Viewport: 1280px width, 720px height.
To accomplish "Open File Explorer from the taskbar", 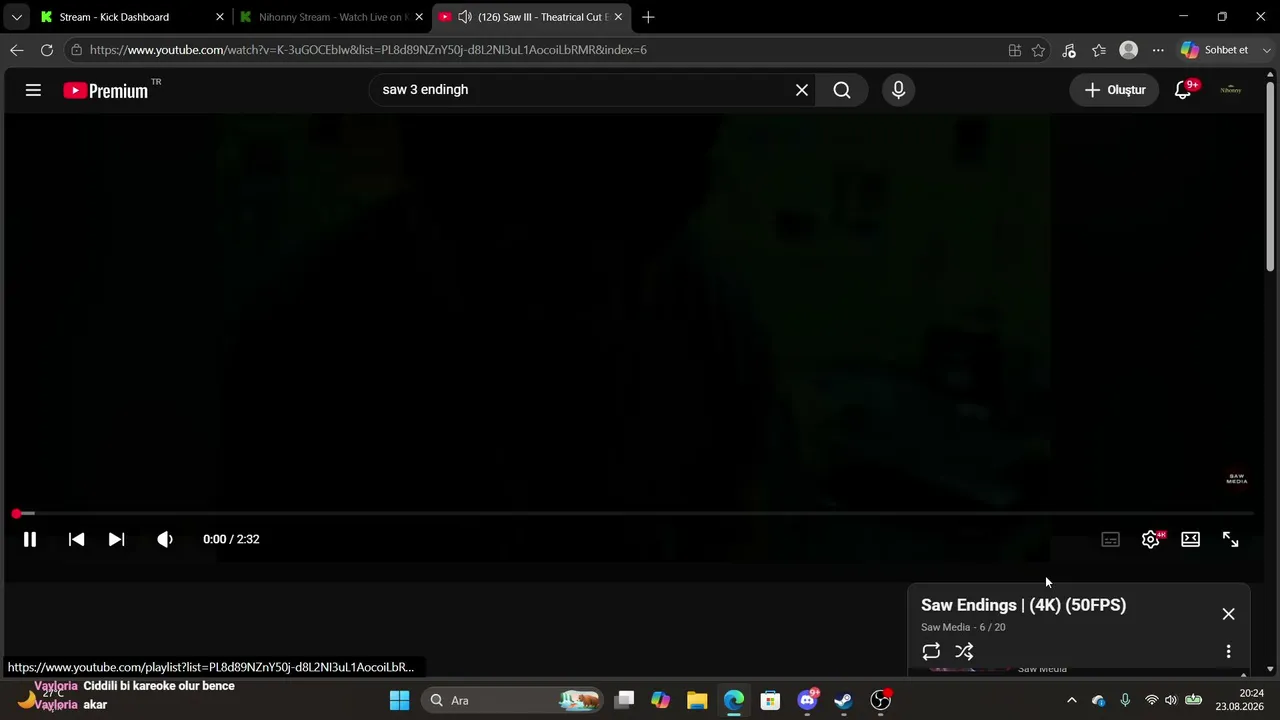I will pyautogui.click(x=697, y=700).
